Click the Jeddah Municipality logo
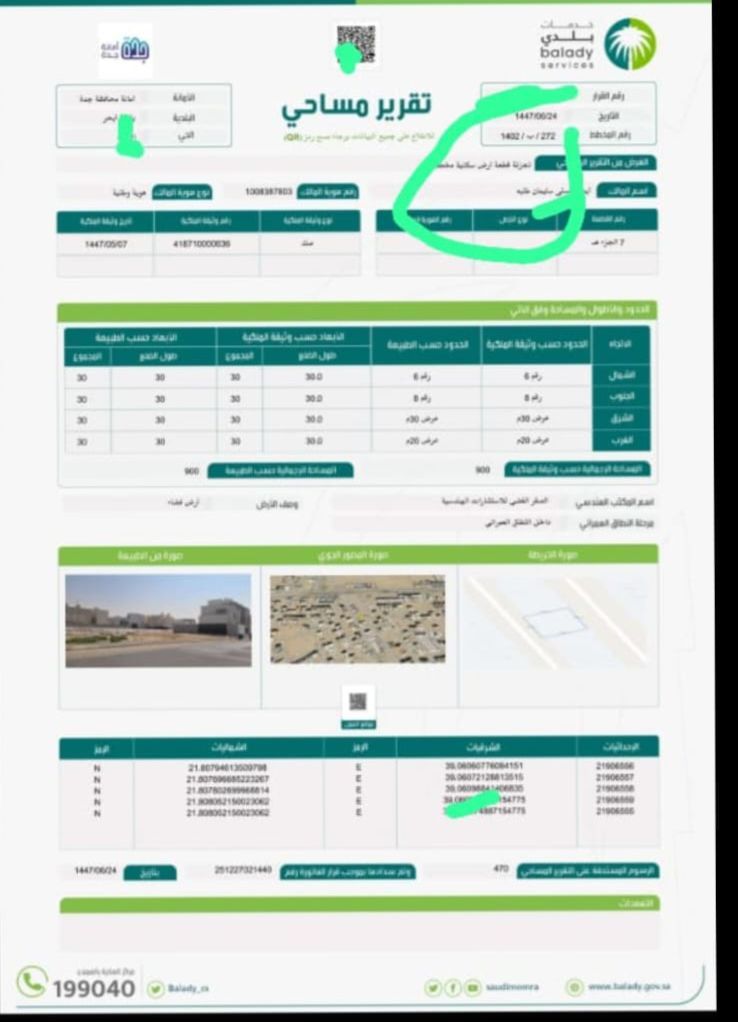 point(126,49)
